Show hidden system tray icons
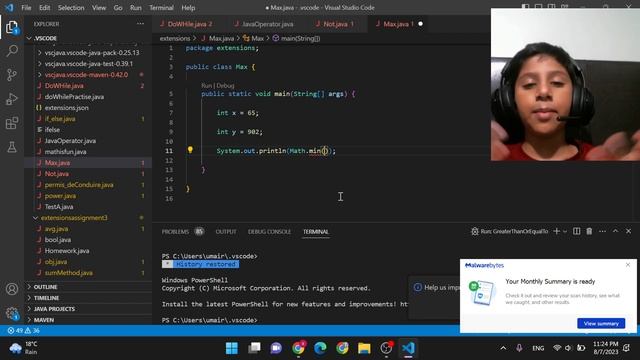Screen dimensions: 640x360 coord(503,348)
